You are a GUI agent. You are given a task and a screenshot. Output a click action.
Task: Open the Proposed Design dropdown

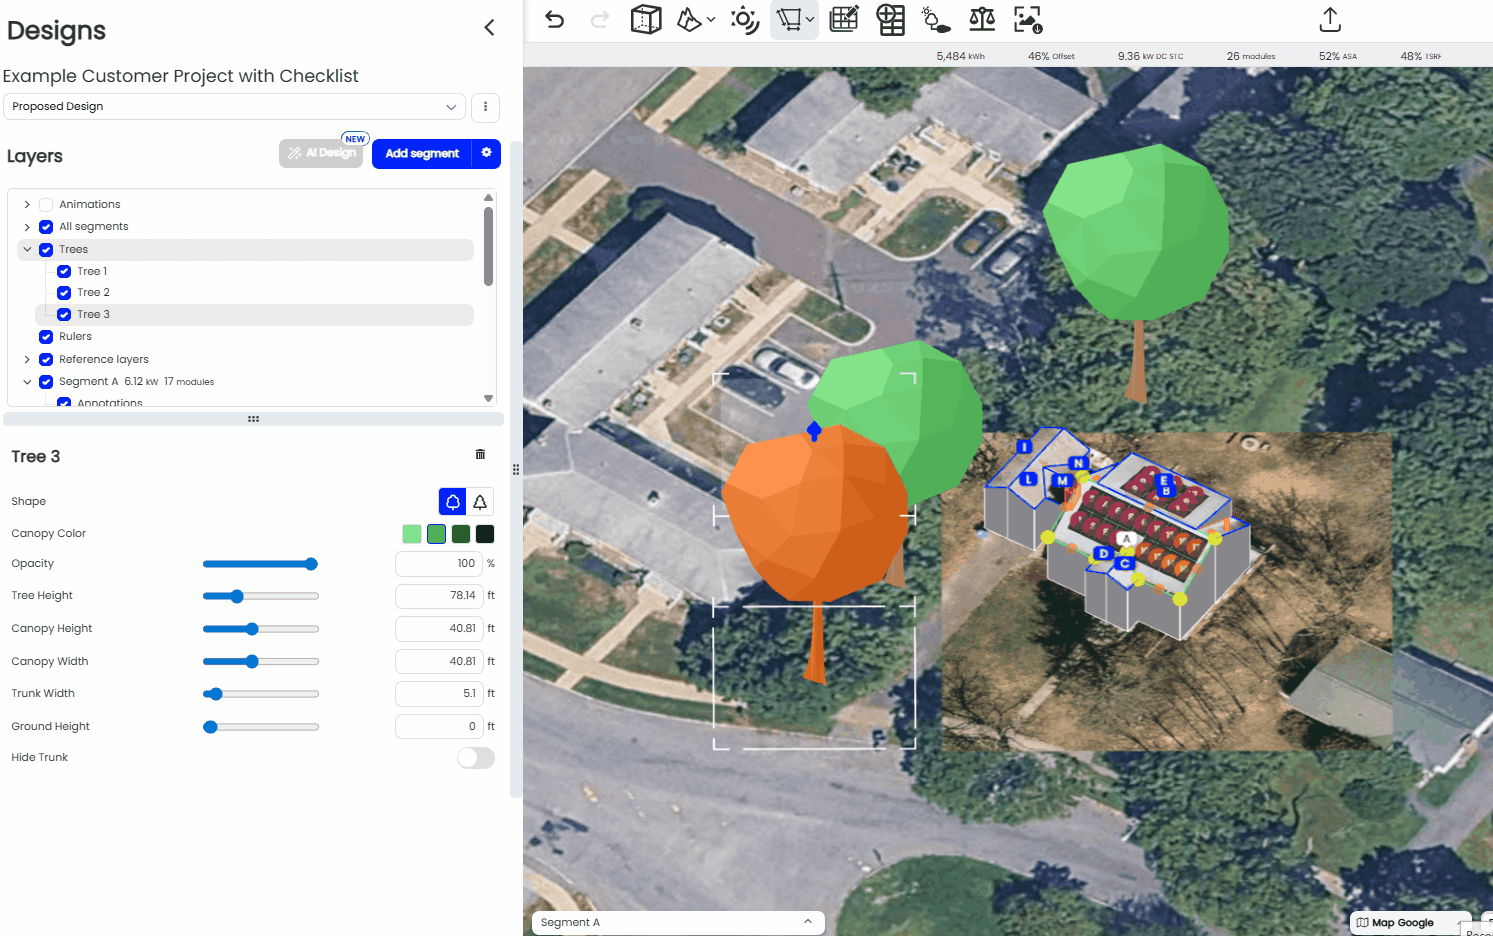tap(234, 107)
